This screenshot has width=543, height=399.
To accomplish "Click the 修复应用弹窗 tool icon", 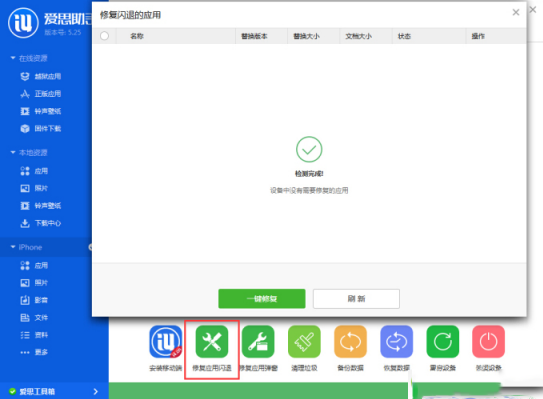I will click(258, 342).
